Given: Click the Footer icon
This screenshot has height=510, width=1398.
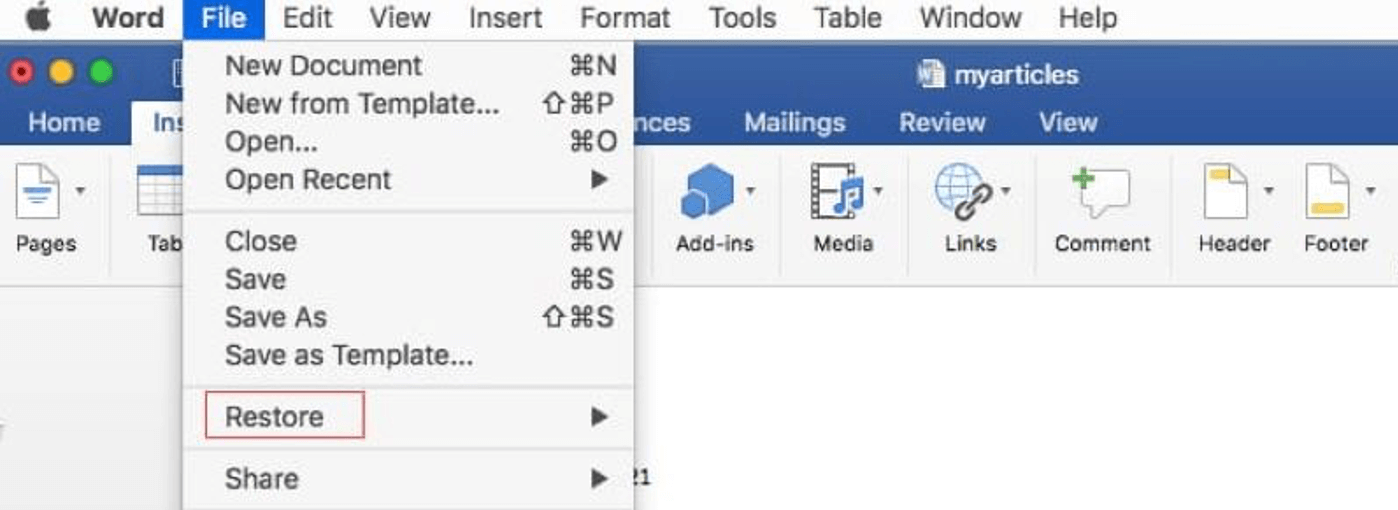Looking at the screenshot, I should tap(1327, 192).
